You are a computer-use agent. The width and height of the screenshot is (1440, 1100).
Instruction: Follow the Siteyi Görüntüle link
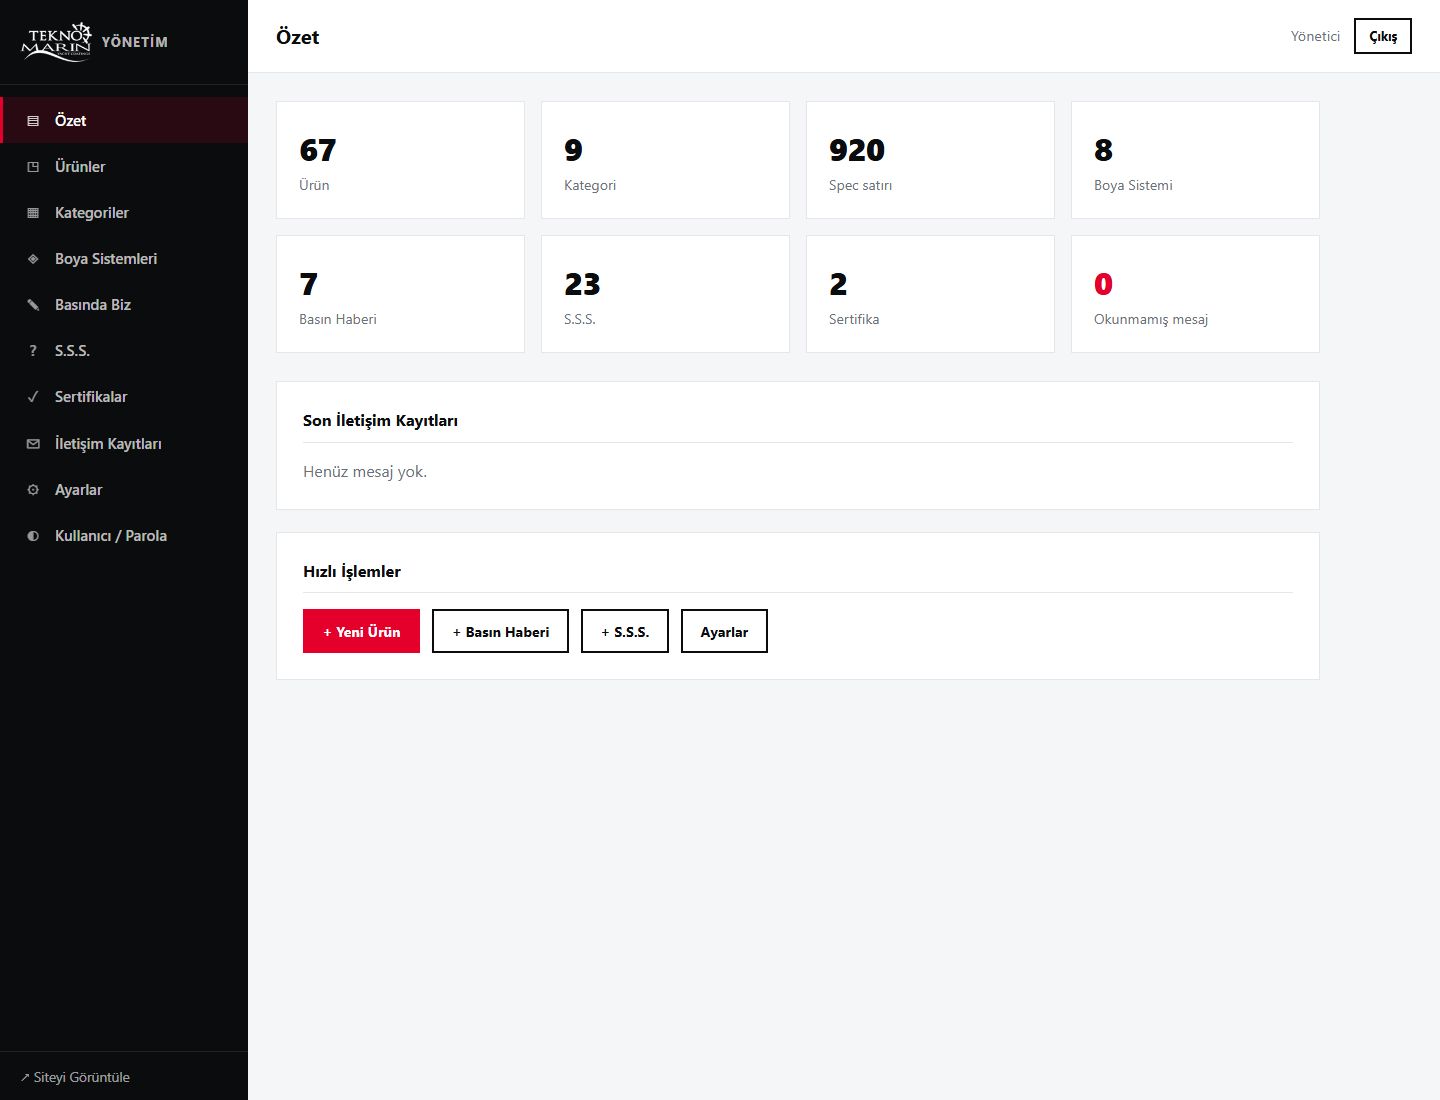[x=75, y=1077]
